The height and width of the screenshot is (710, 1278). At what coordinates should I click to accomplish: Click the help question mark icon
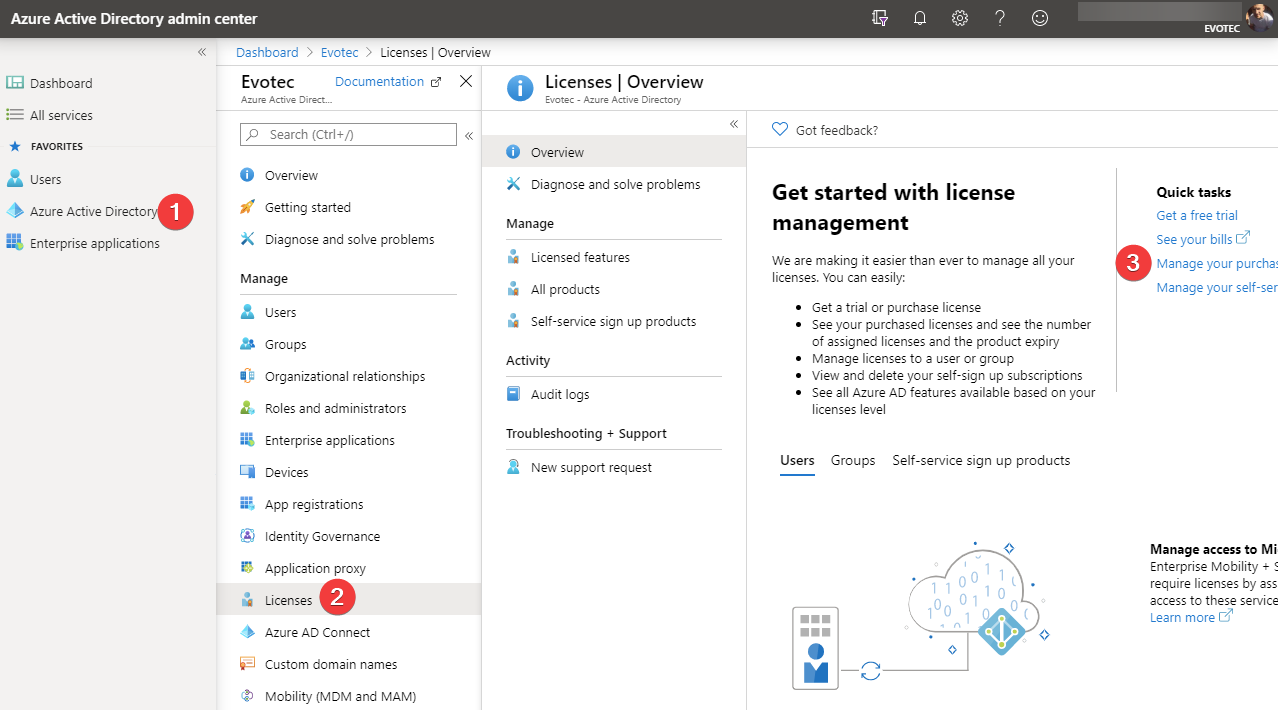(999, 18)
